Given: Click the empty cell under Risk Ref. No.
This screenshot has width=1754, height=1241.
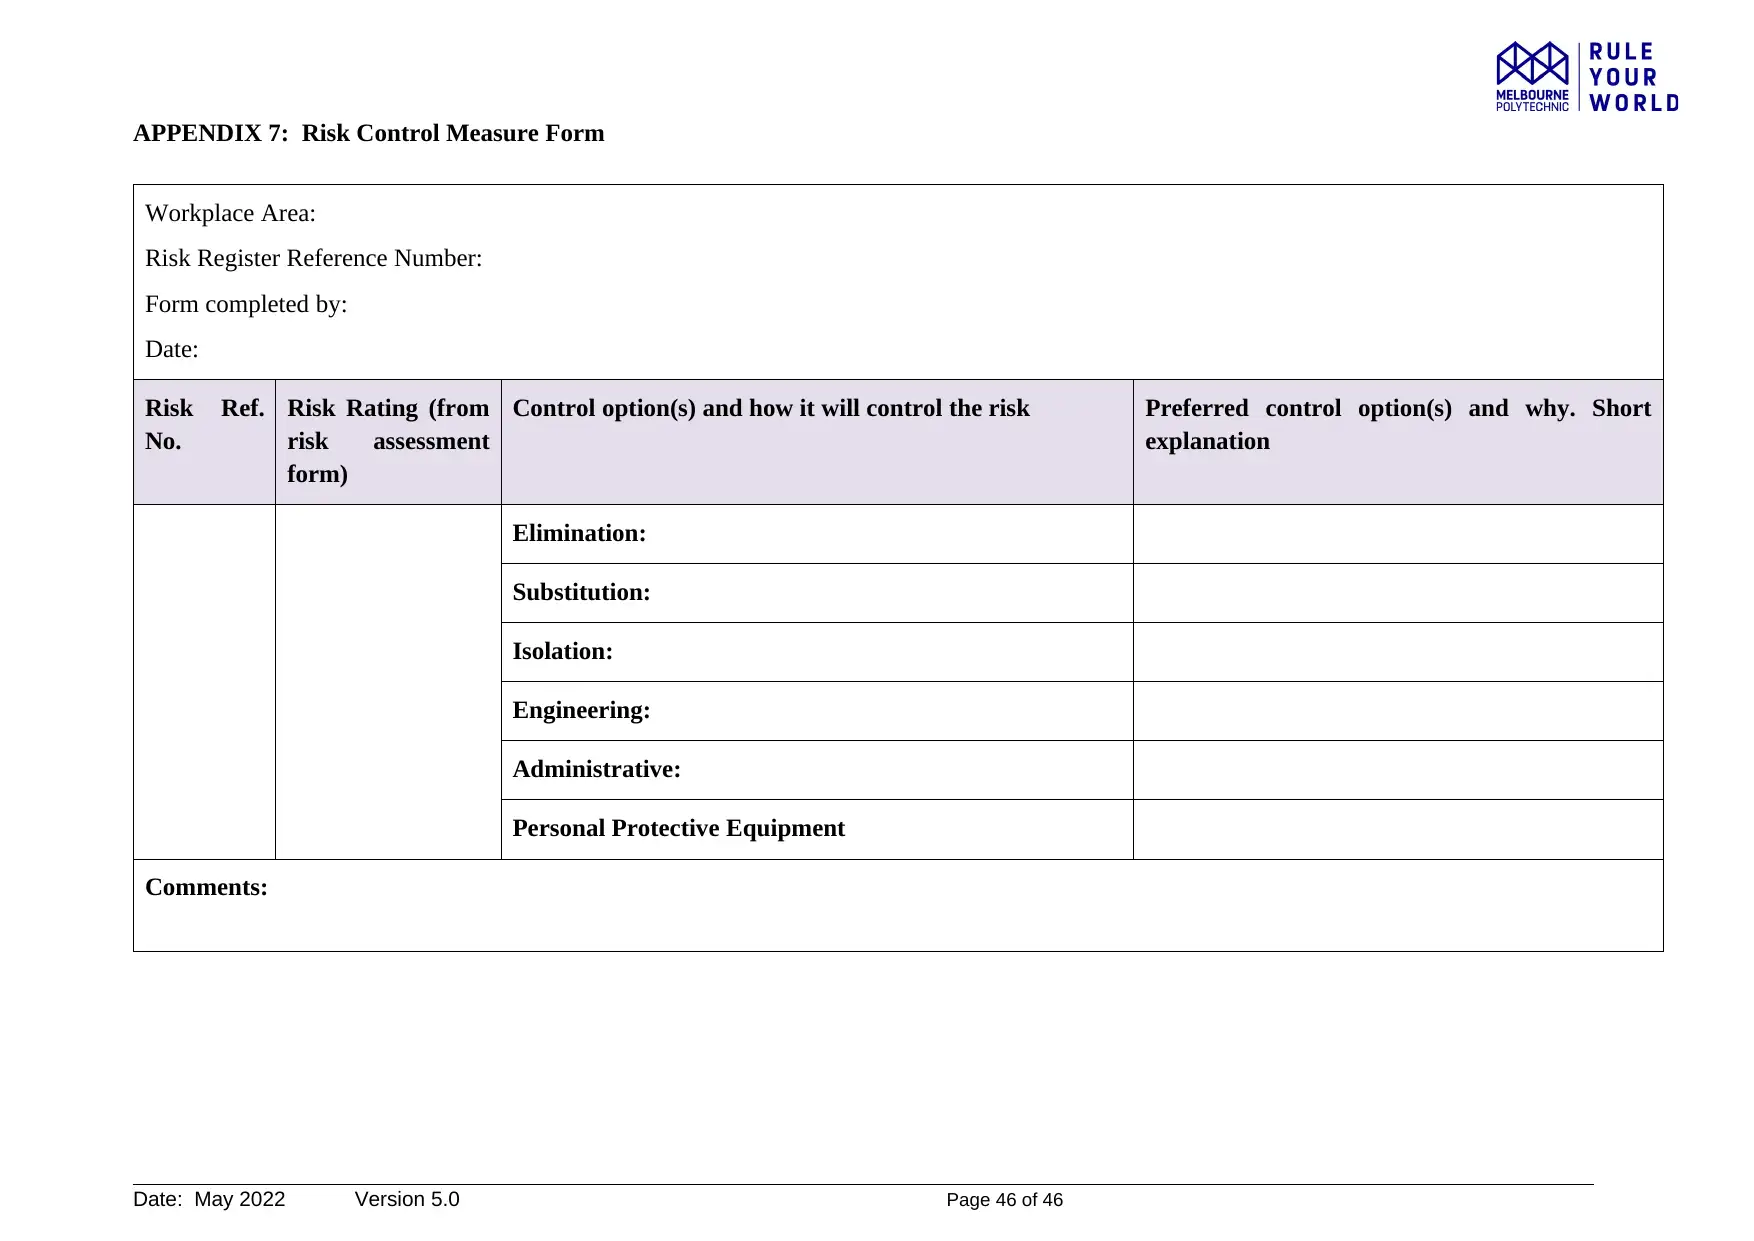Looking at the screenshot, I should click(x=204, y=682).
